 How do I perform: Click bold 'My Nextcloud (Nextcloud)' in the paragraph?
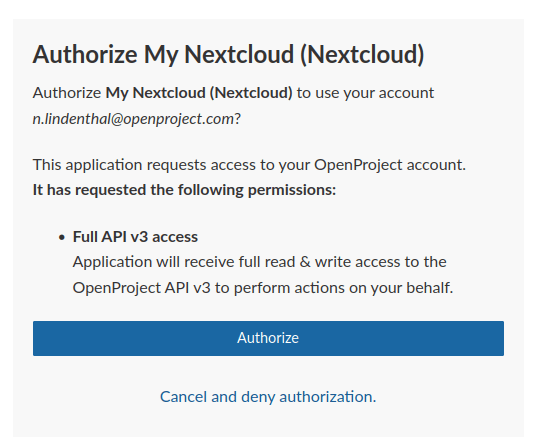pos(199,93)
